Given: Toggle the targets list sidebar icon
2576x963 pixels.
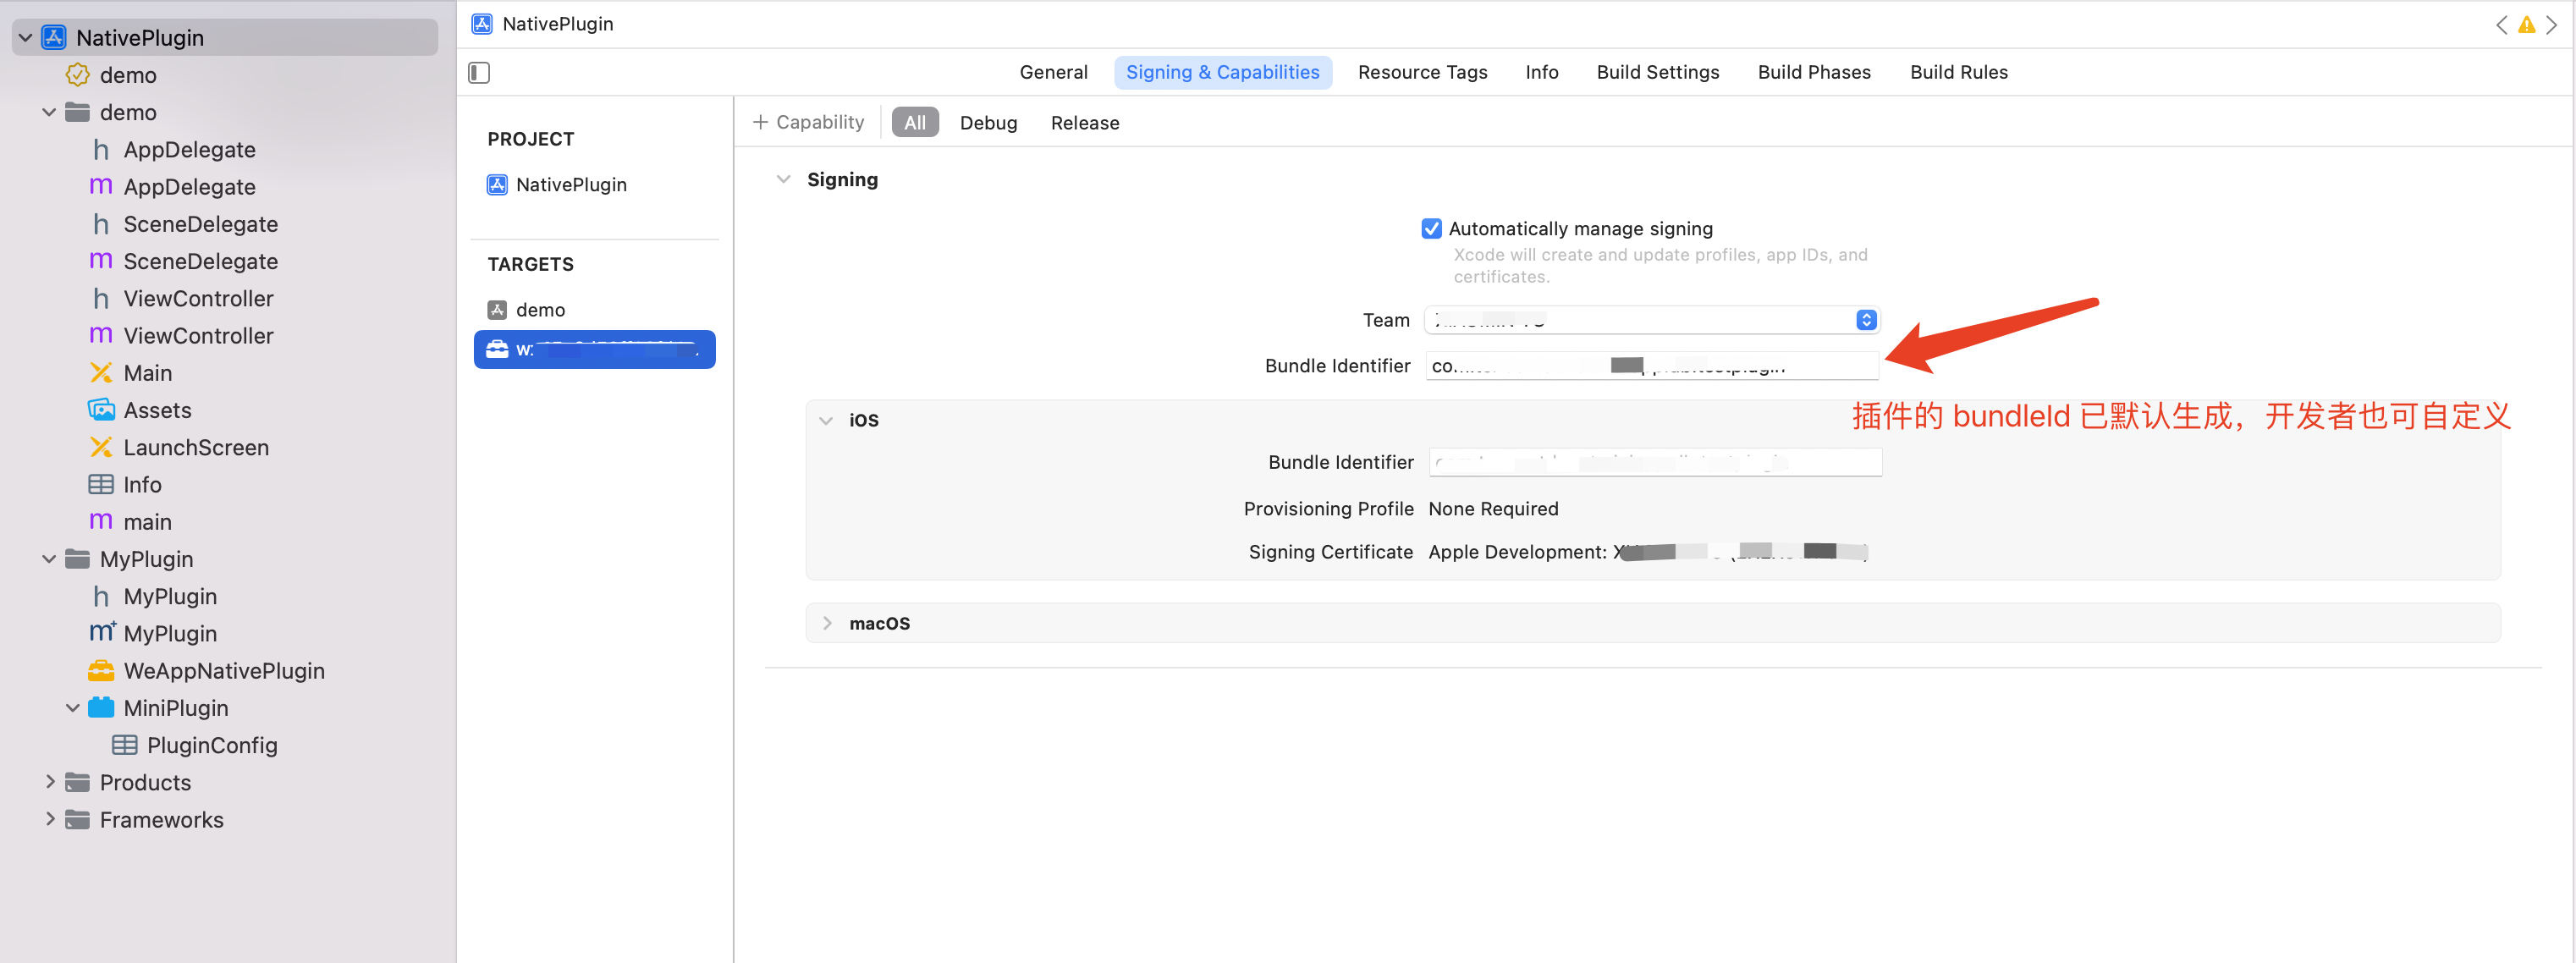Looking at the screenshot, I should click(479, 72).
